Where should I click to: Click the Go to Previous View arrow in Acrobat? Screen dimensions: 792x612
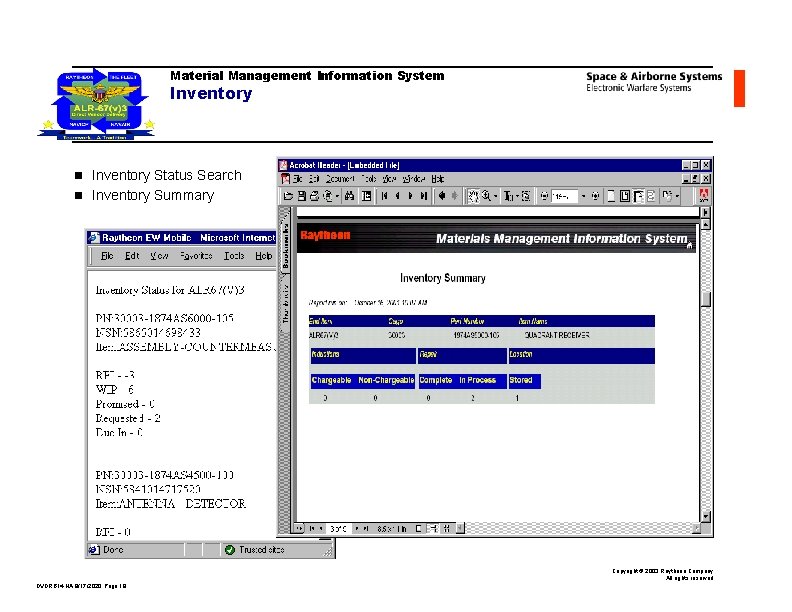point(442,196)
